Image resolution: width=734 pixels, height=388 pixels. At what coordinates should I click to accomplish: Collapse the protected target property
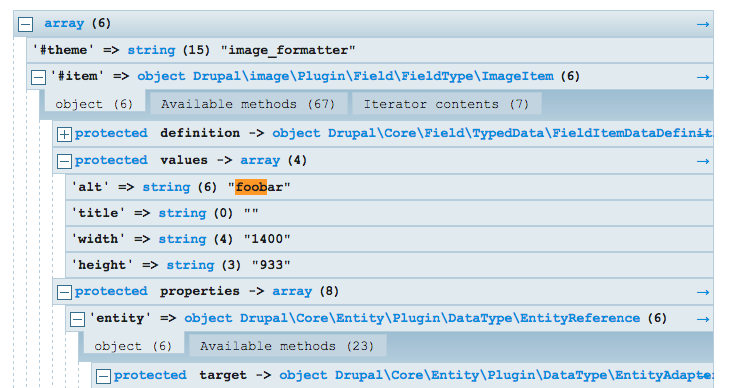click(x=103, y=376)
